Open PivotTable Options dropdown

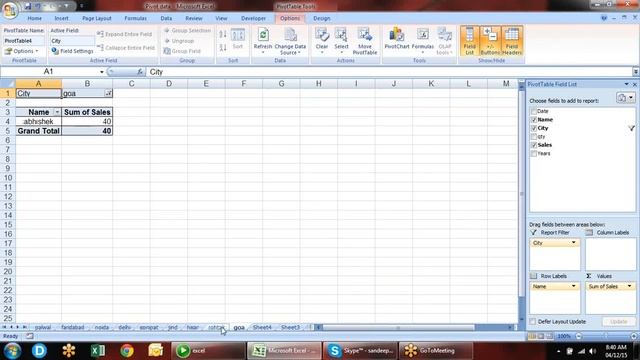click(22, 51)
